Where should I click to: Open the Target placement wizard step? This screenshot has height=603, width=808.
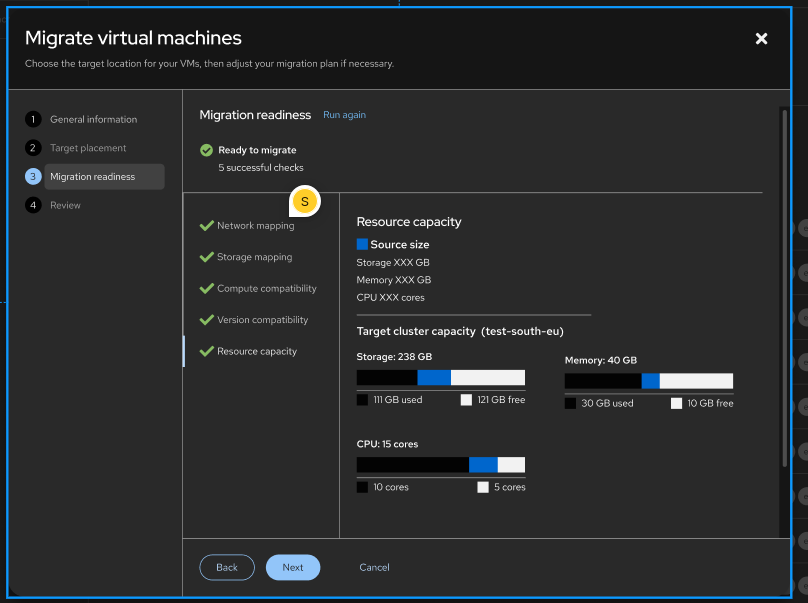88,148
